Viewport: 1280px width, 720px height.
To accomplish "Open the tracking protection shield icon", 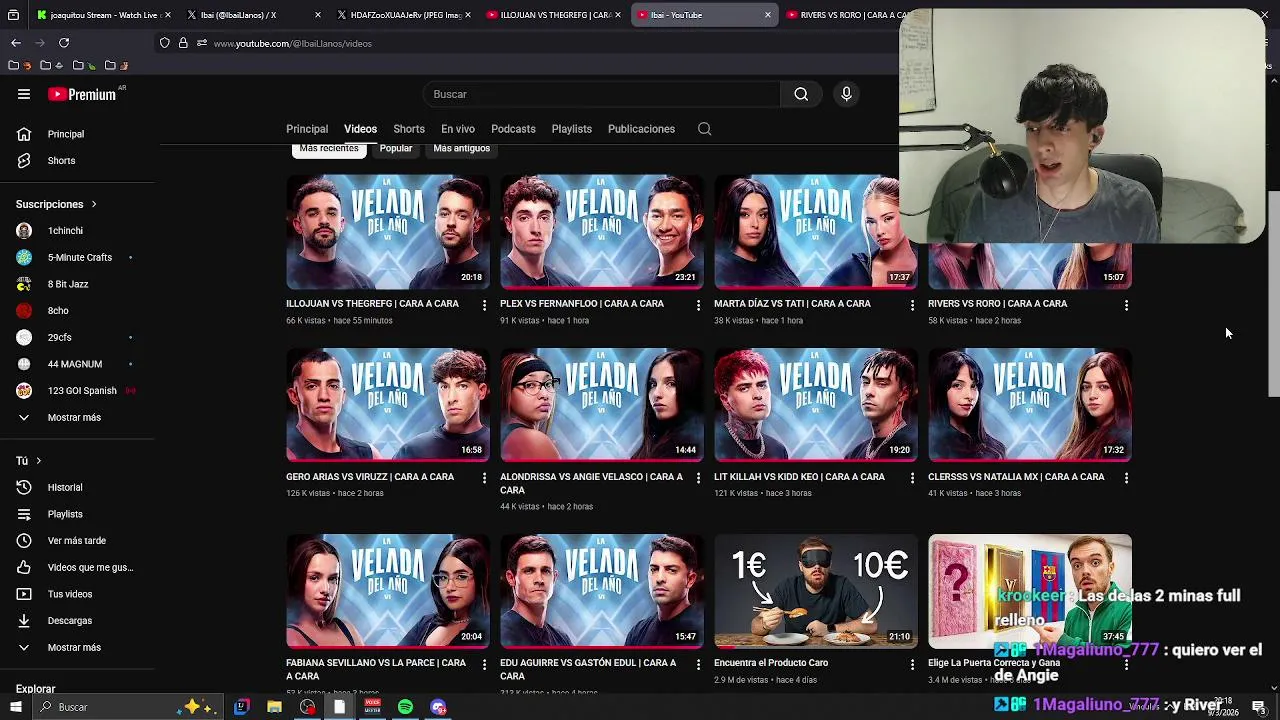I will pyautogui.click(x=165, y=43).
